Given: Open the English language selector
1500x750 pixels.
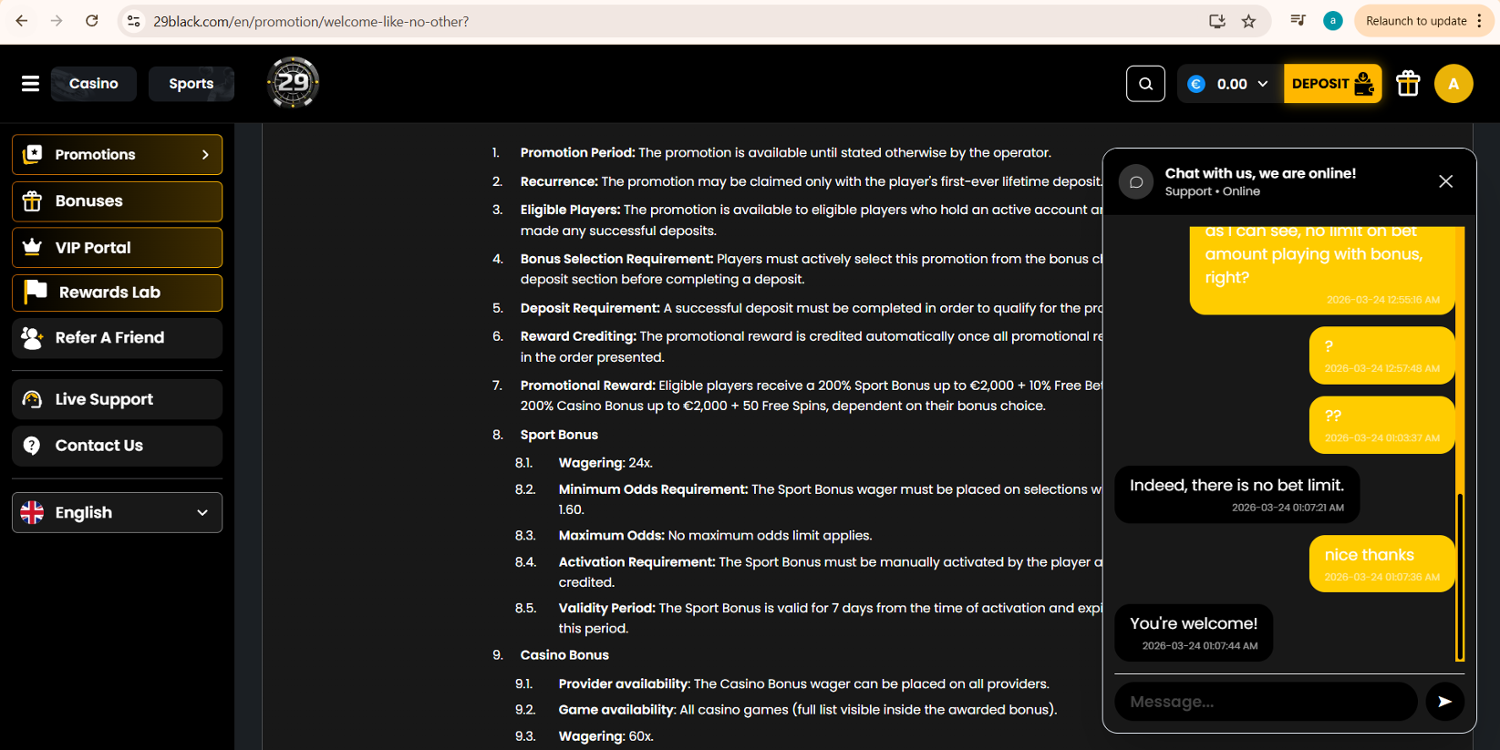Looking at the screenshot, I should (117, 513).
